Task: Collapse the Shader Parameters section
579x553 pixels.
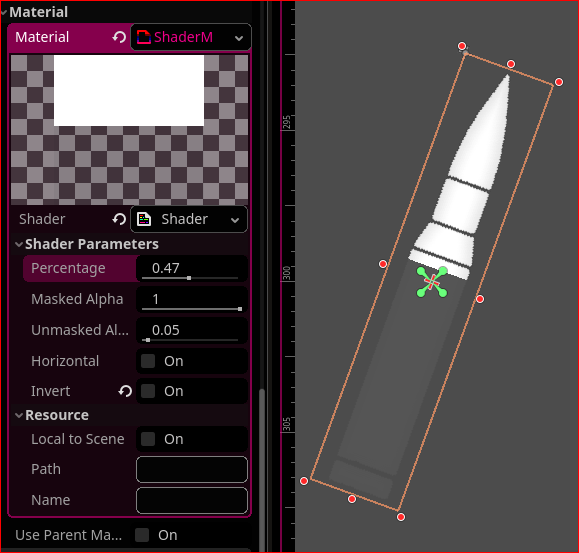Action: point(19,244)
